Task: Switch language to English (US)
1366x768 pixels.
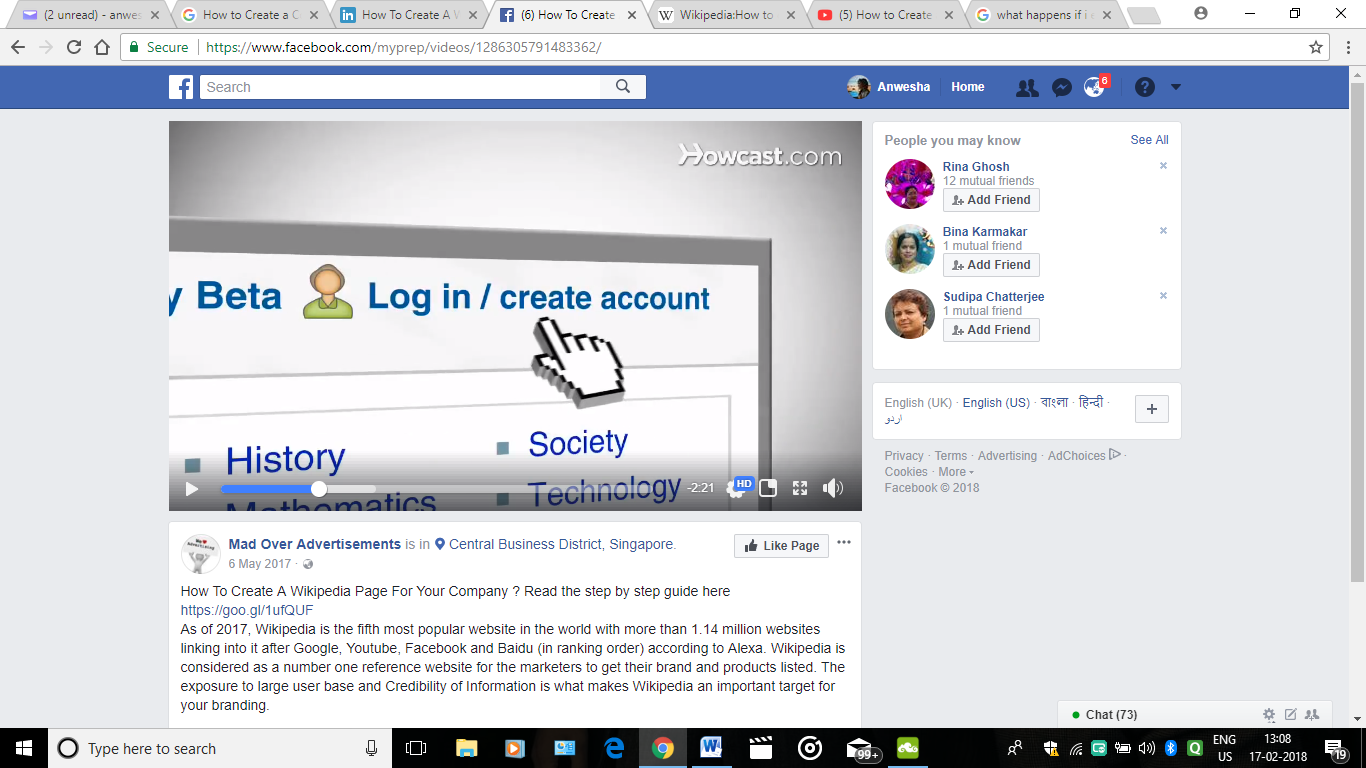Action: (996, 403)
